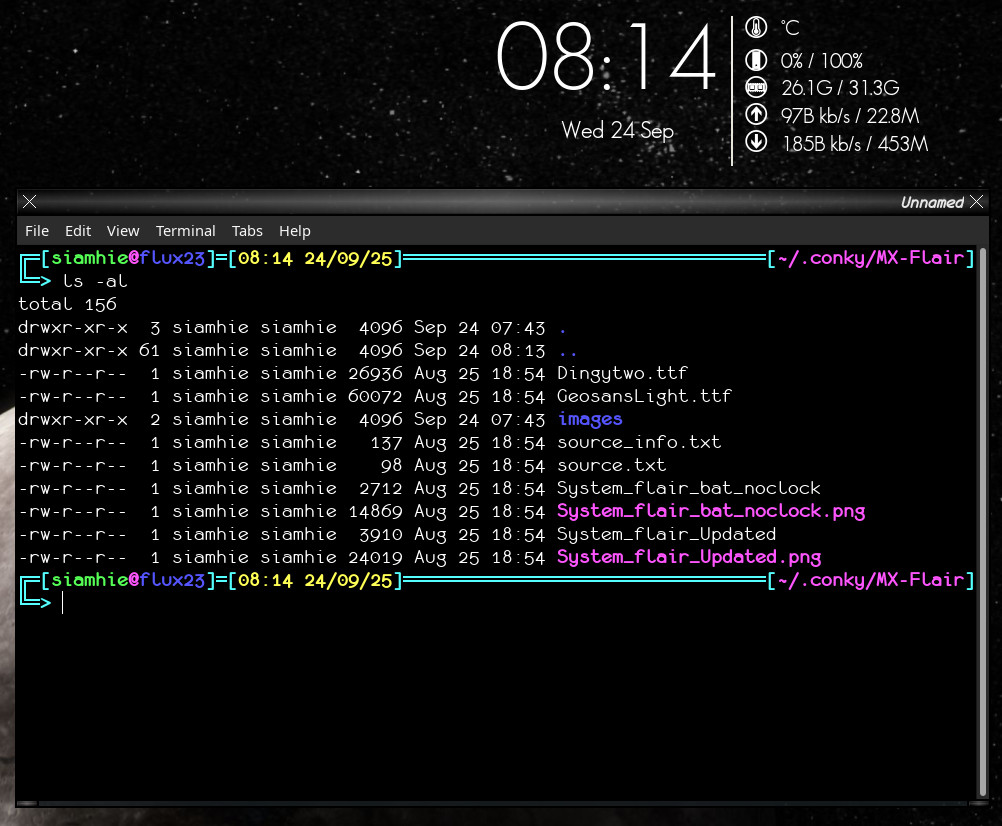Click the conky RAM memory icon
This screenshot has width=1002, height=826.
coord(756,87)
